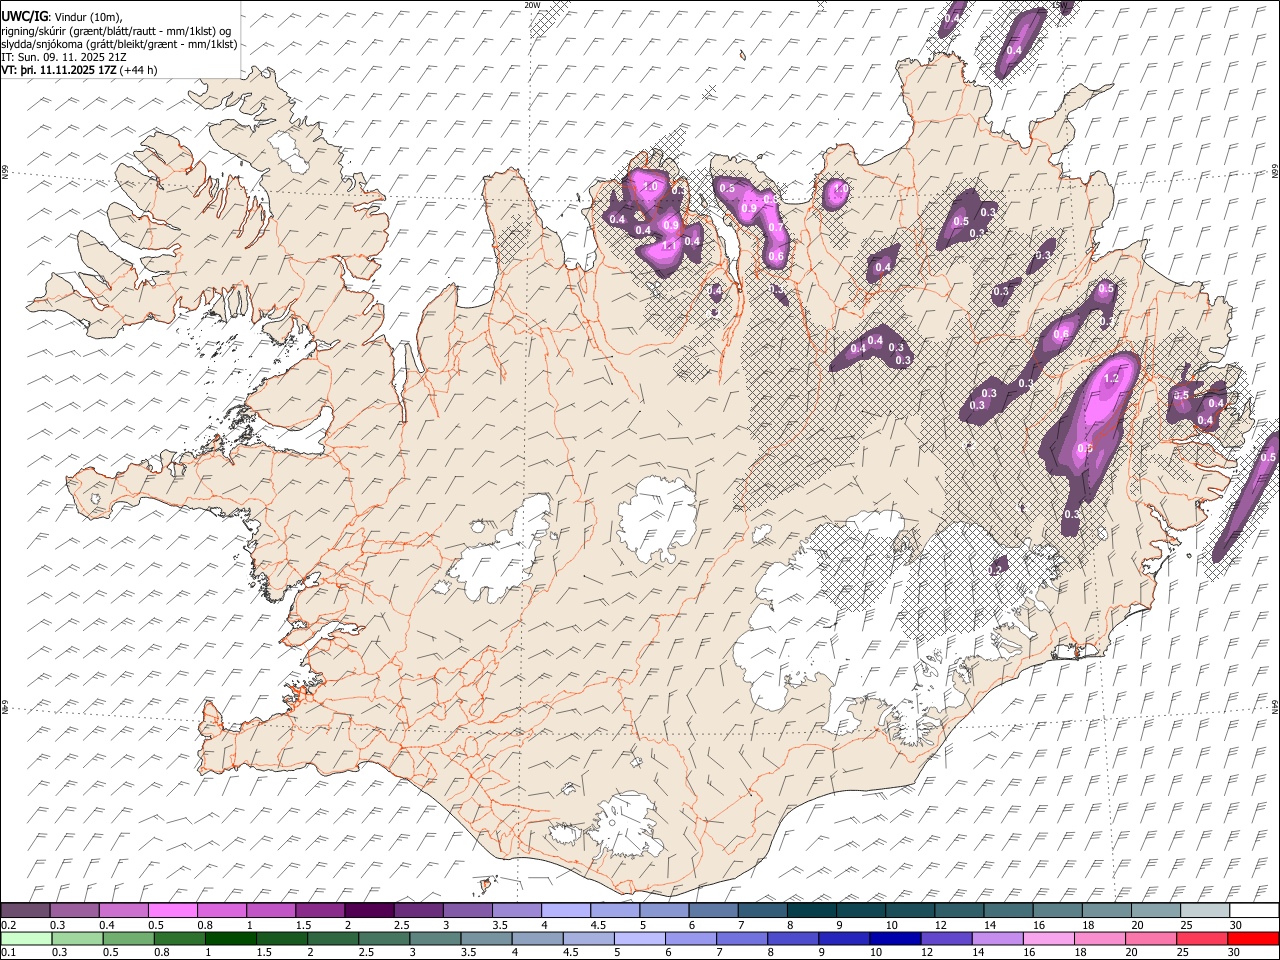Pick the violet 3 snow legend swatch
The image size is (1280, 960).
(467, 910)
